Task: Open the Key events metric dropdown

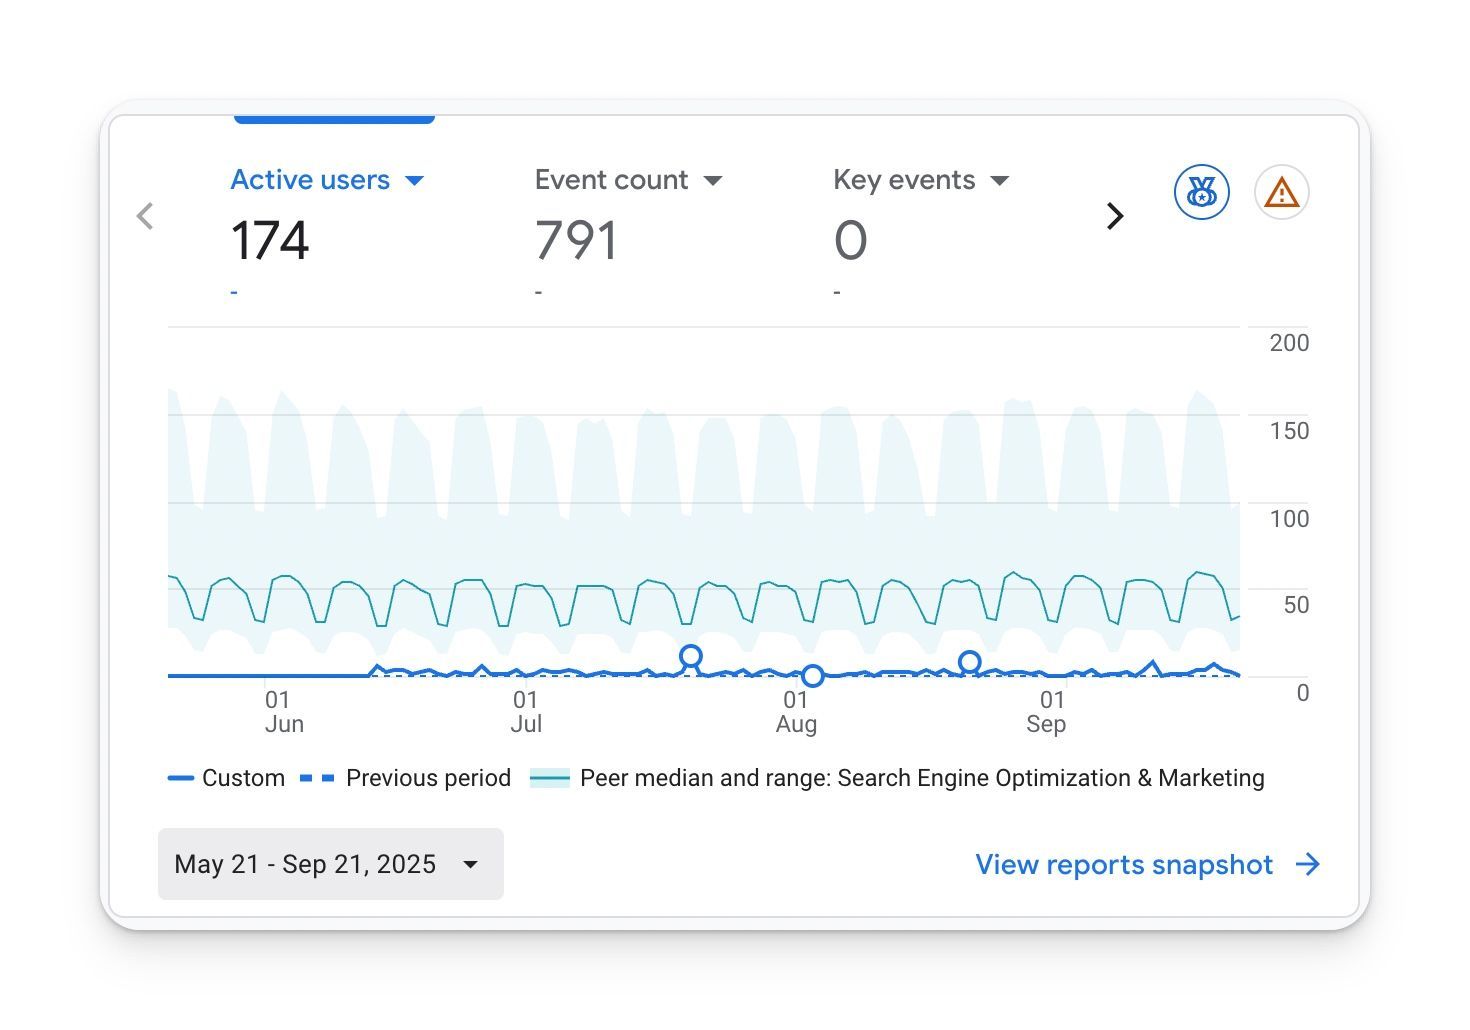Action: point(1001,180)
